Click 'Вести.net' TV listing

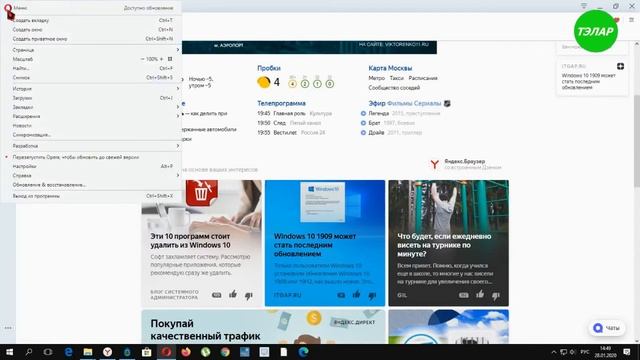pyautogui.click(x=285, y=133)
